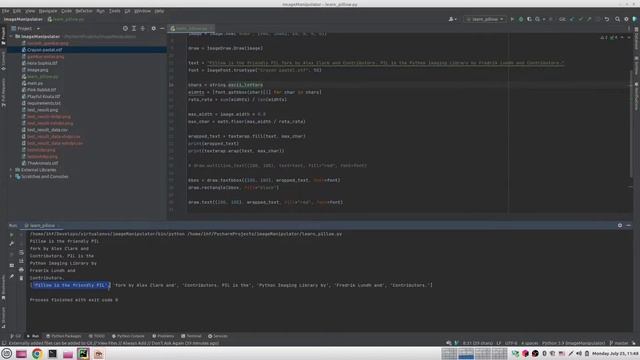Click the volume icon in the system tray
The image size is (640, 360).
click(x=579, y=353)
